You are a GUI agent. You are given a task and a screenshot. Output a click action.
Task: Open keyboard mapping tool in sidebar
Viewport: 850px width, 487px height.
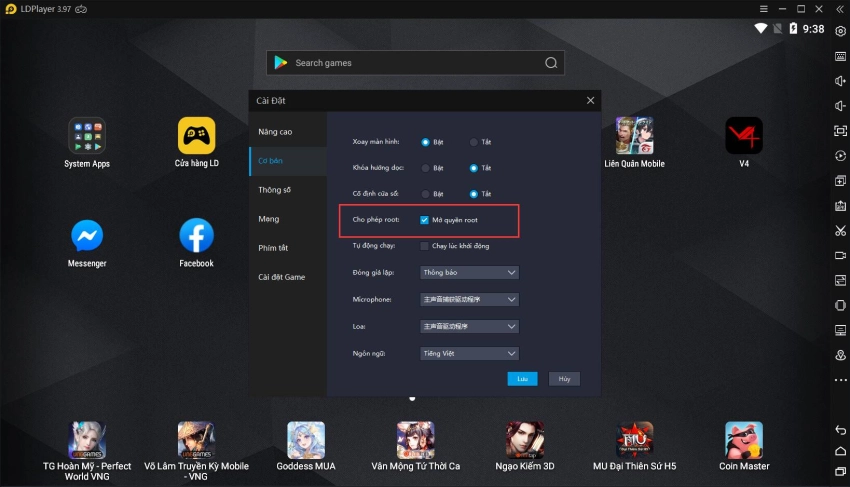tap(840, 56)
